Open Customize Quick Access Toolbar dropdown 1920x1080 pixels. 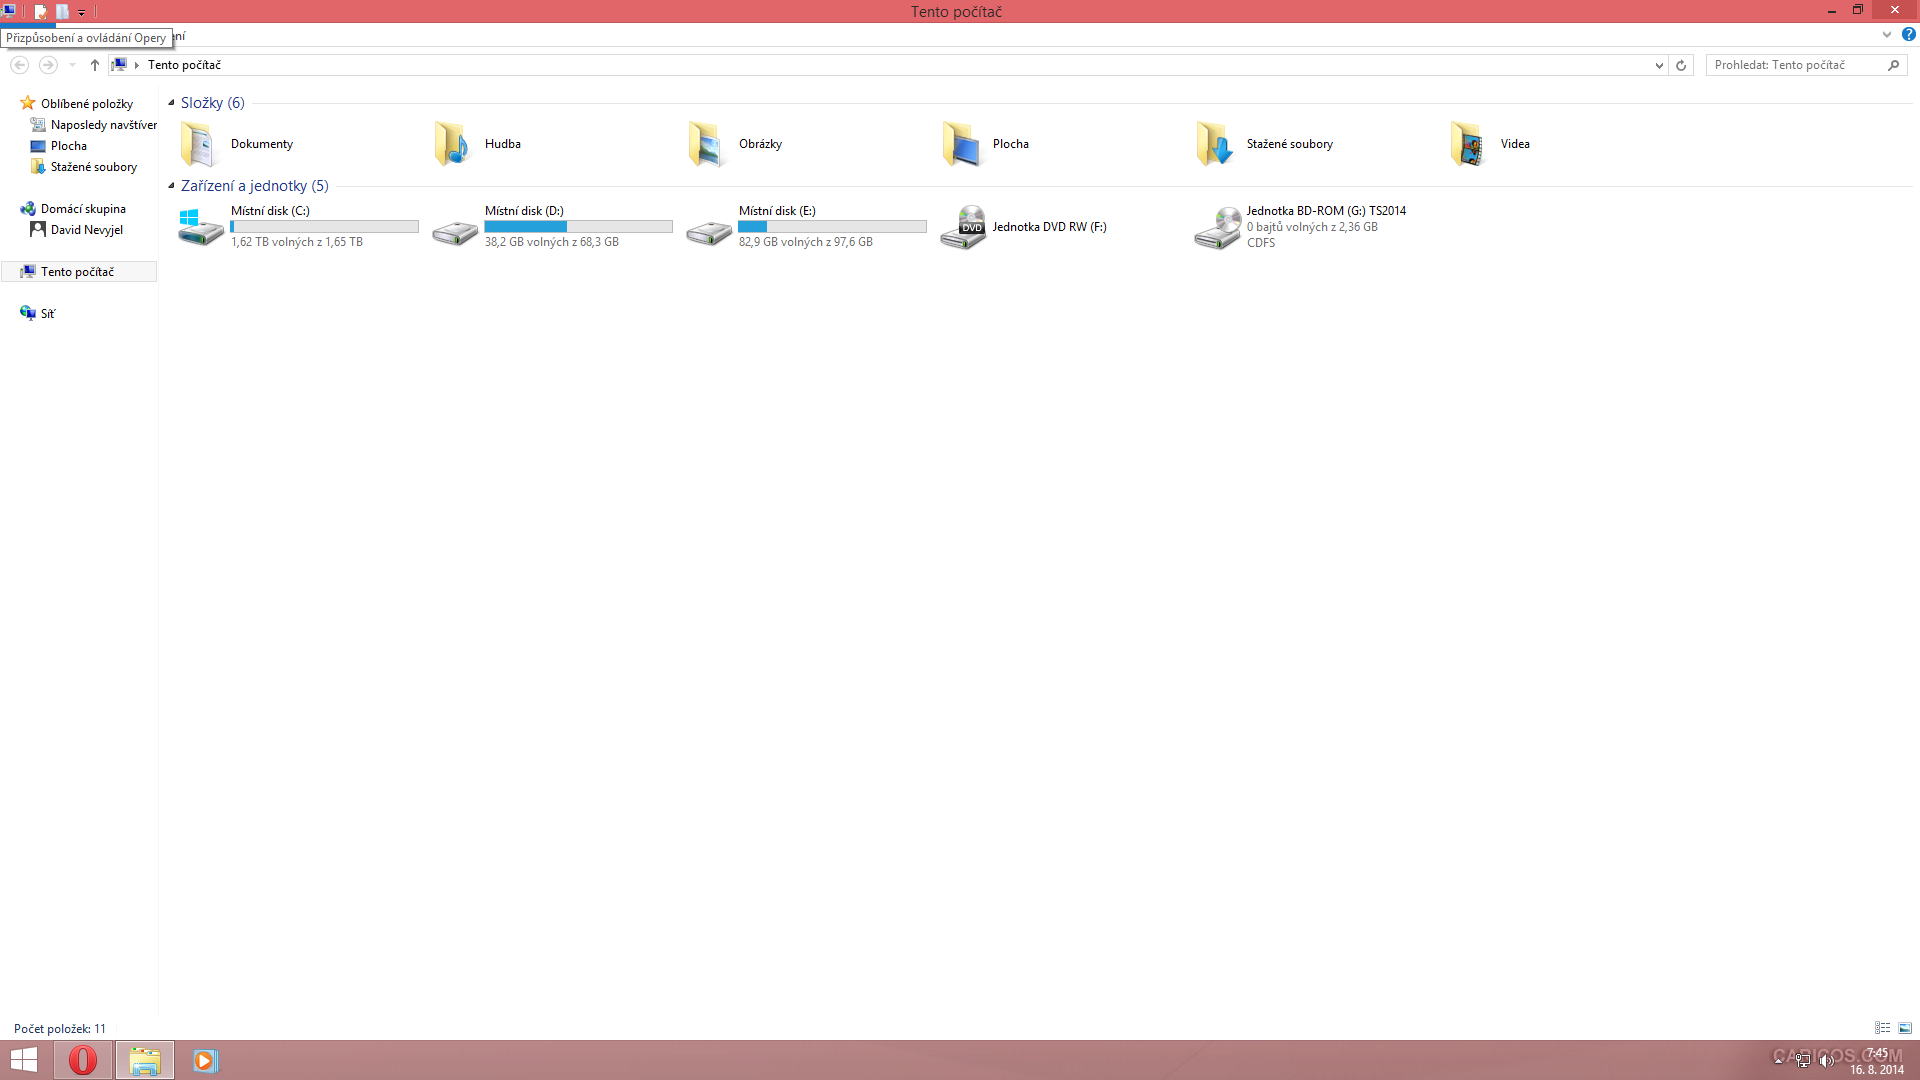(82, 12)
